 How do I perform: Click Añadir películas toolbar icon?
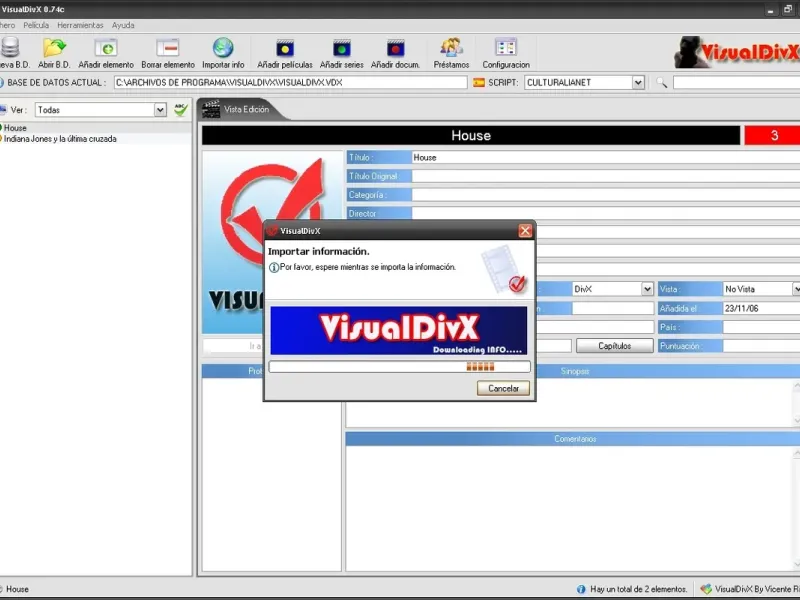click(285, 48)
